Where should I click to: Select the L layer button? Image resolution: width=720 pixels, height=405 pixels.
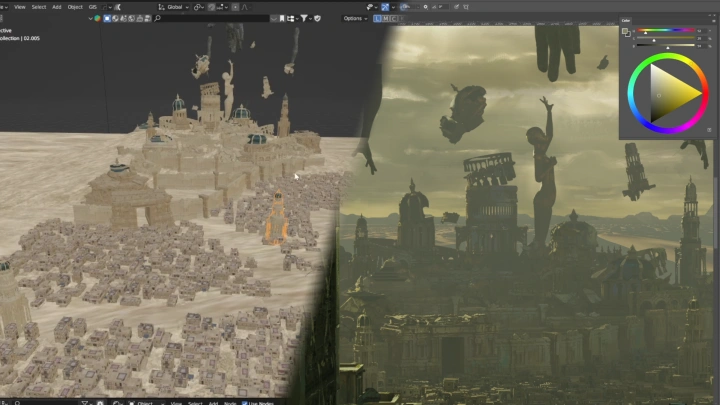pos(377,18)
